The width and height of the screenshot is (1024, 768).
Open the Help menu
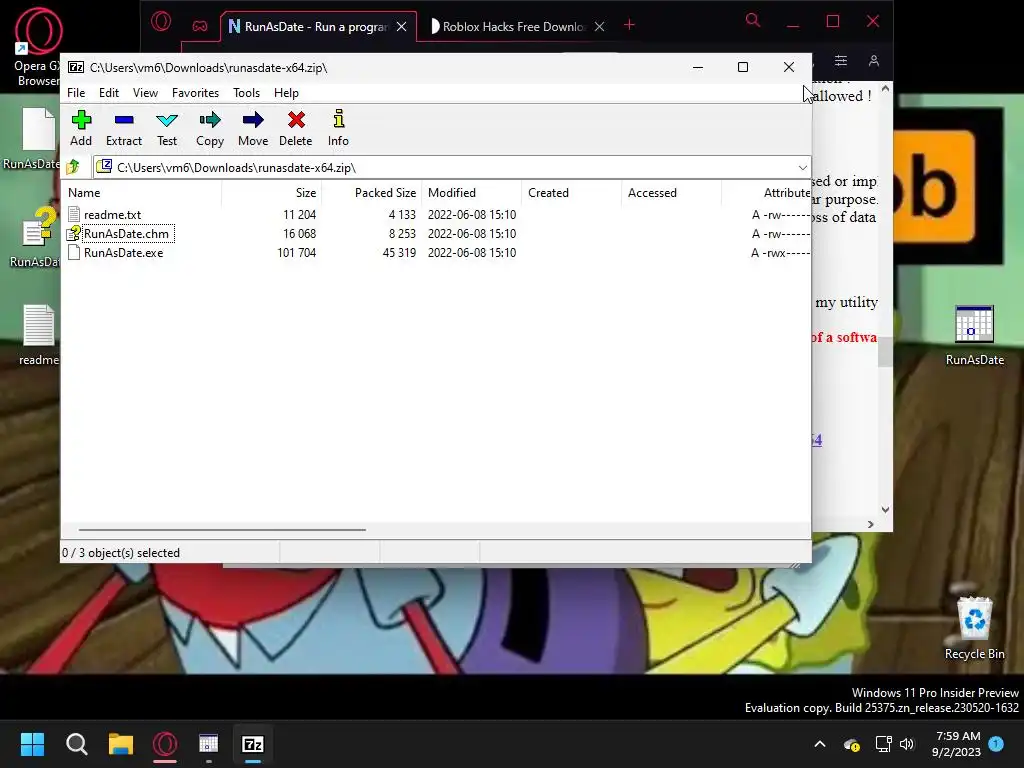click(286, 93)
